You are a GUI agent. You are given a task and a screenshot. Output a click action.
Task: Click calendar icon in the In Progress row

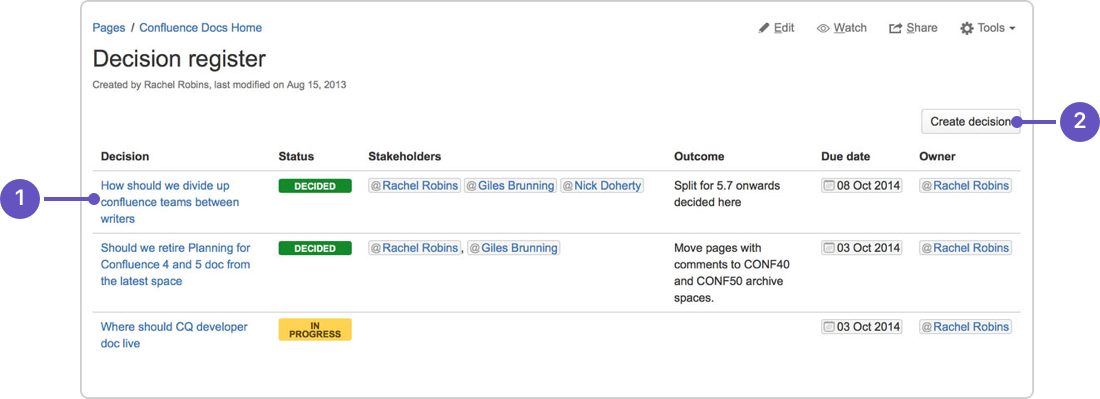pos(829,326)
